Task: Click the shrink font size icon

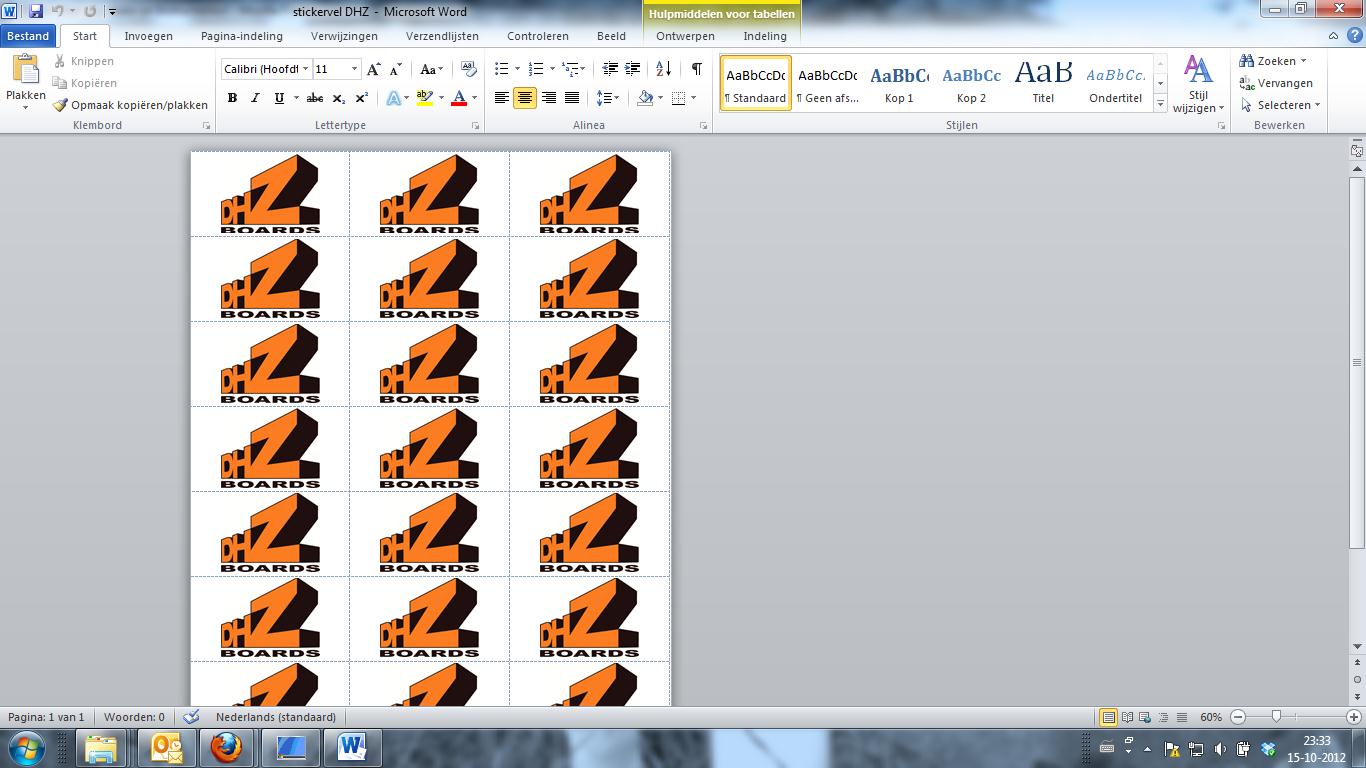Action: pos(395,69)
